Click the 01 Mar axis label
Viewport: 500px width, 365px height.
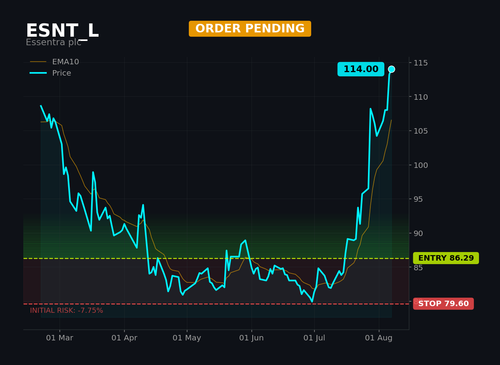59,338
